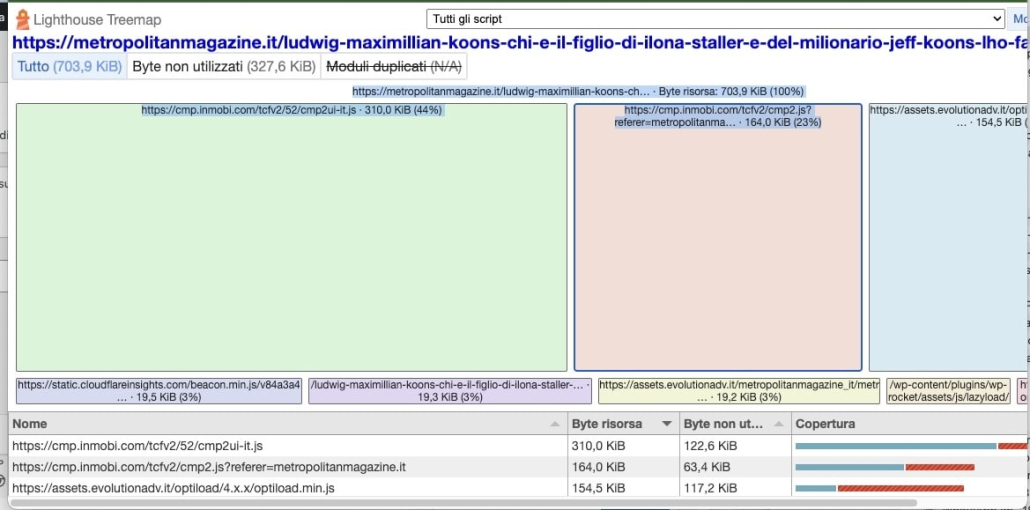
Task: Select the purple ludwig-maximillian-koons 19,3 KiB treemap node
Action: click(450, 390)
